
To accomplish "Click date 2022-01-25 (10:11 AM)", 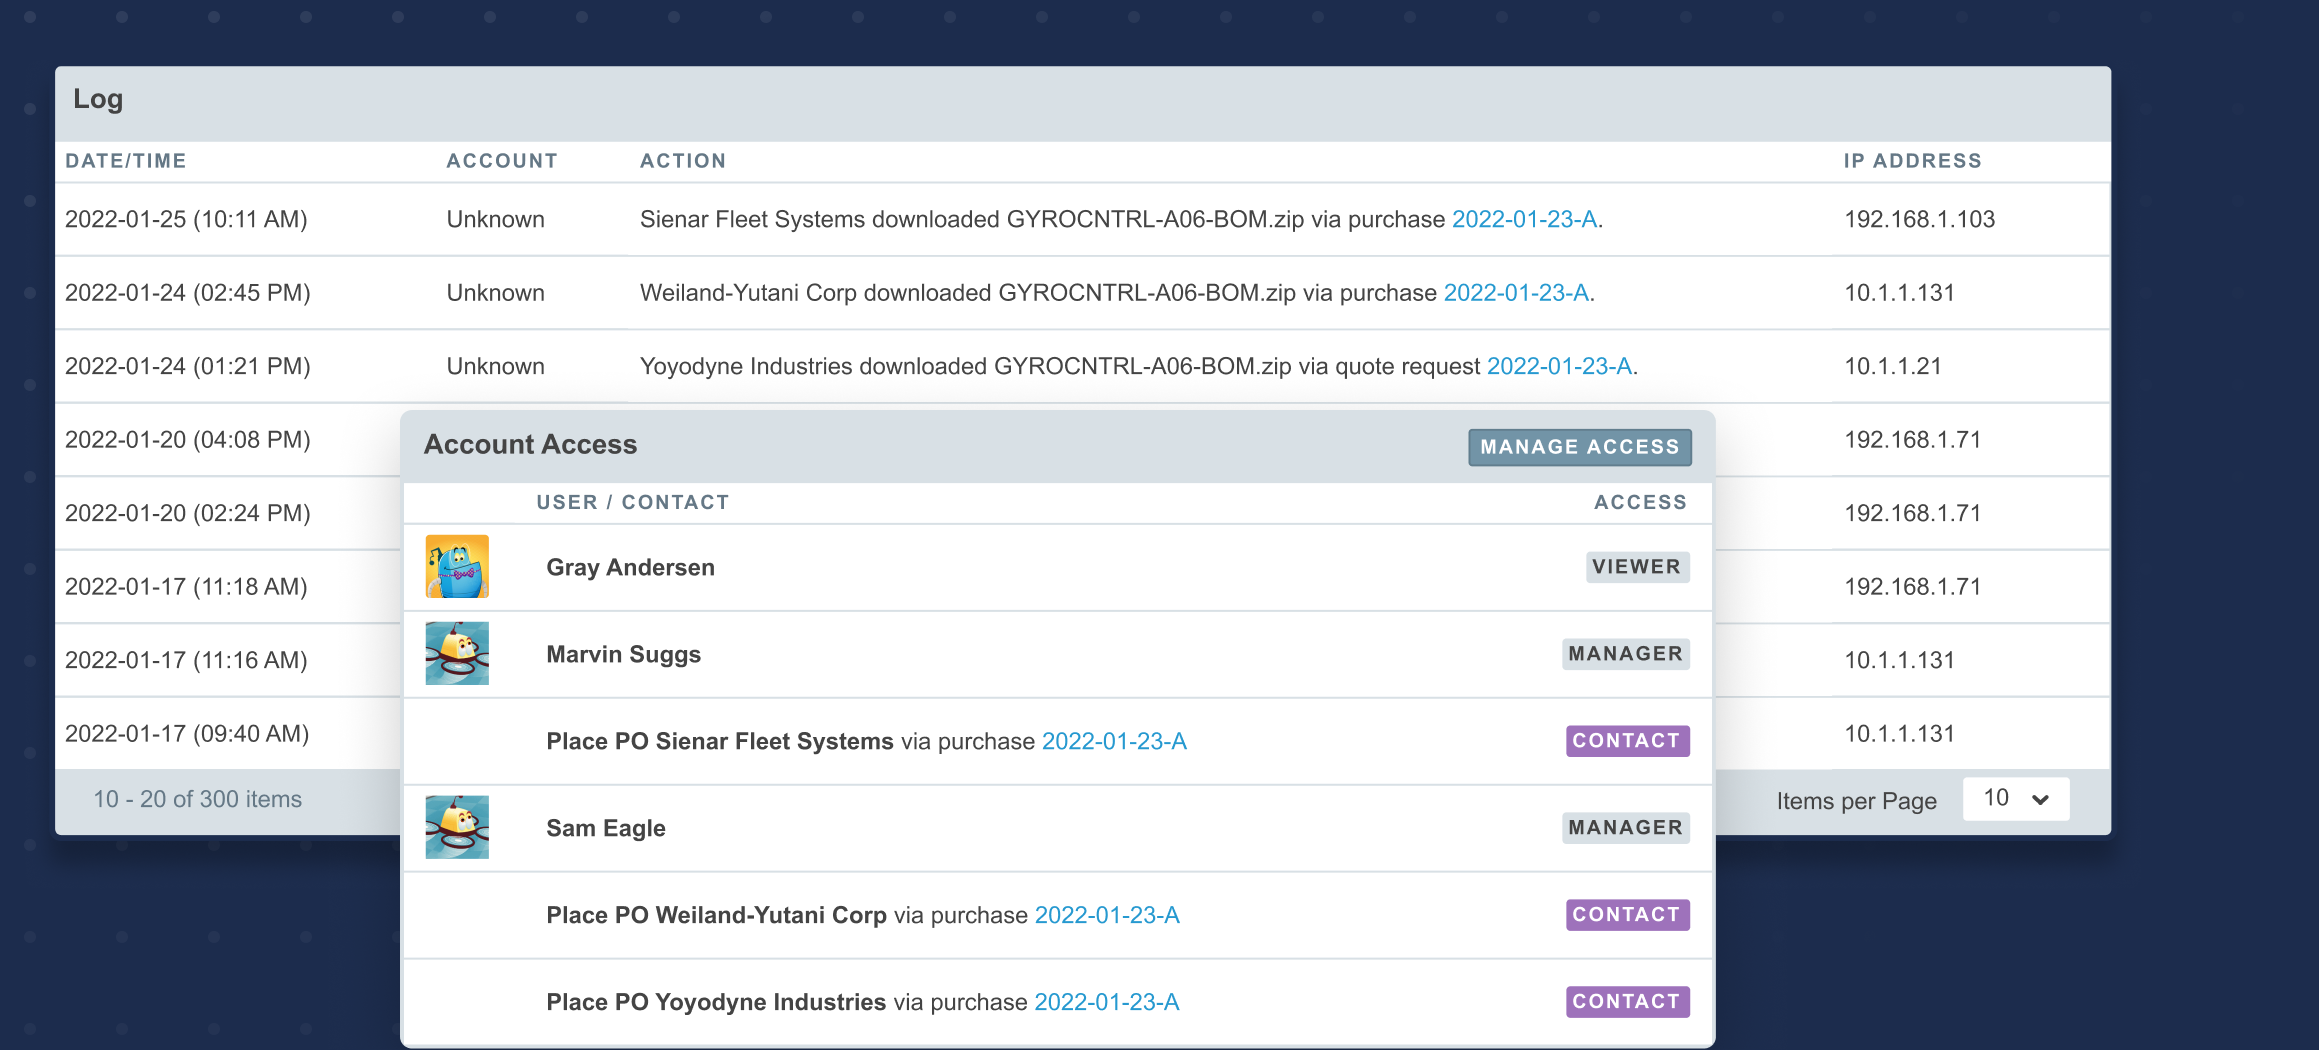I will click(186, 219).
